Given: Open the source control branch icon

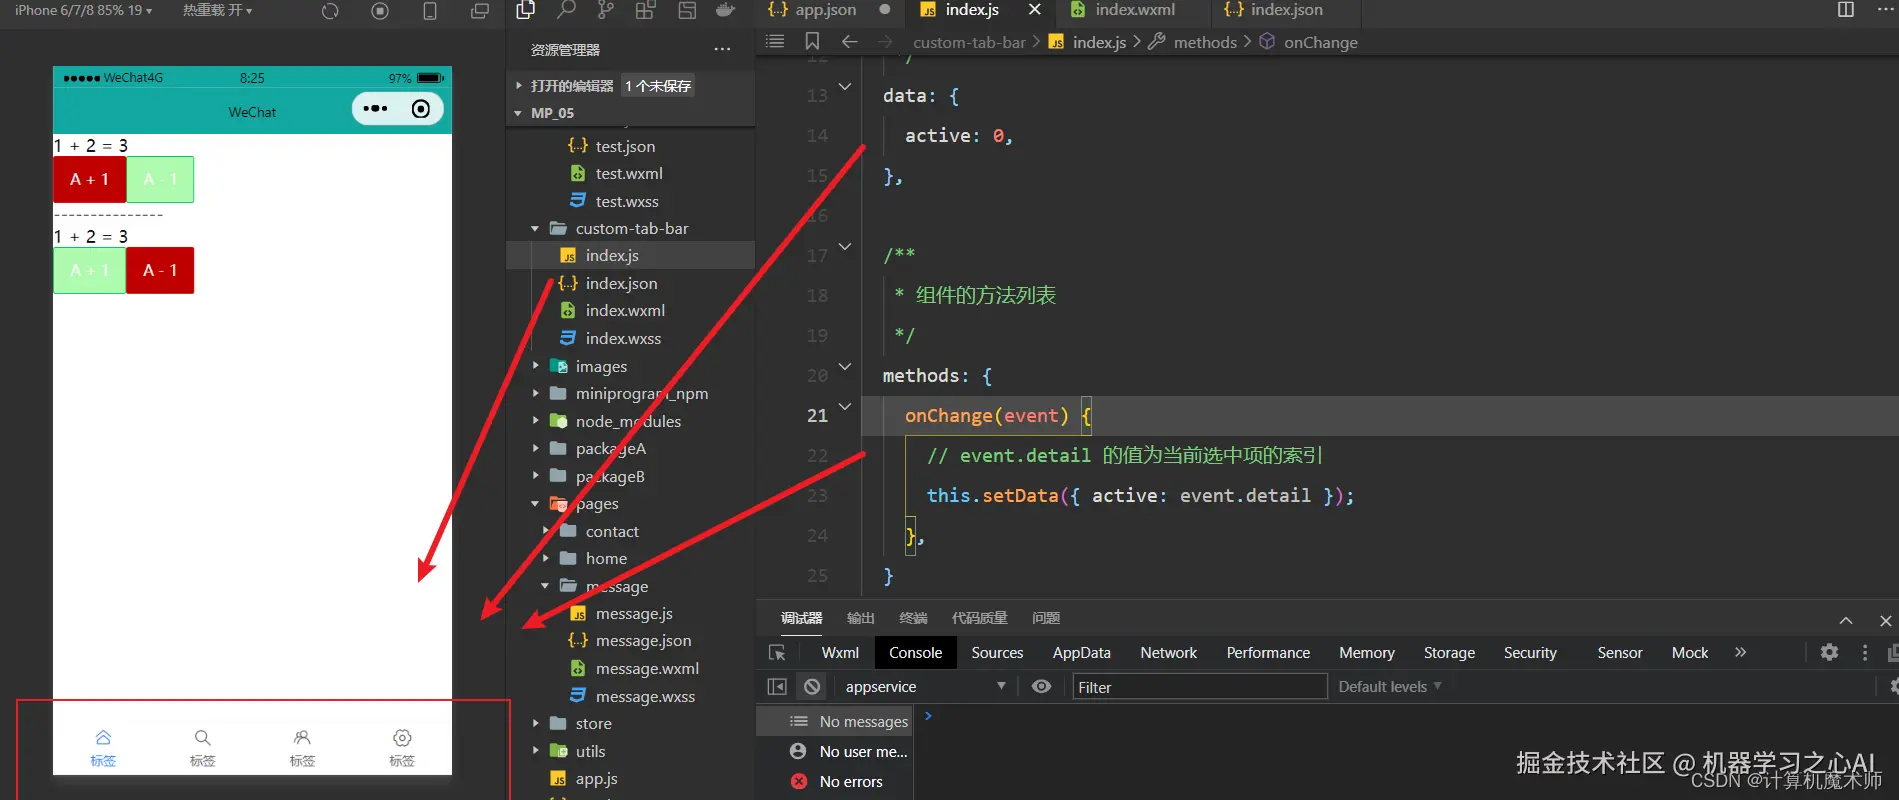Looking at the screenshot, I should (x=606, y=10).
